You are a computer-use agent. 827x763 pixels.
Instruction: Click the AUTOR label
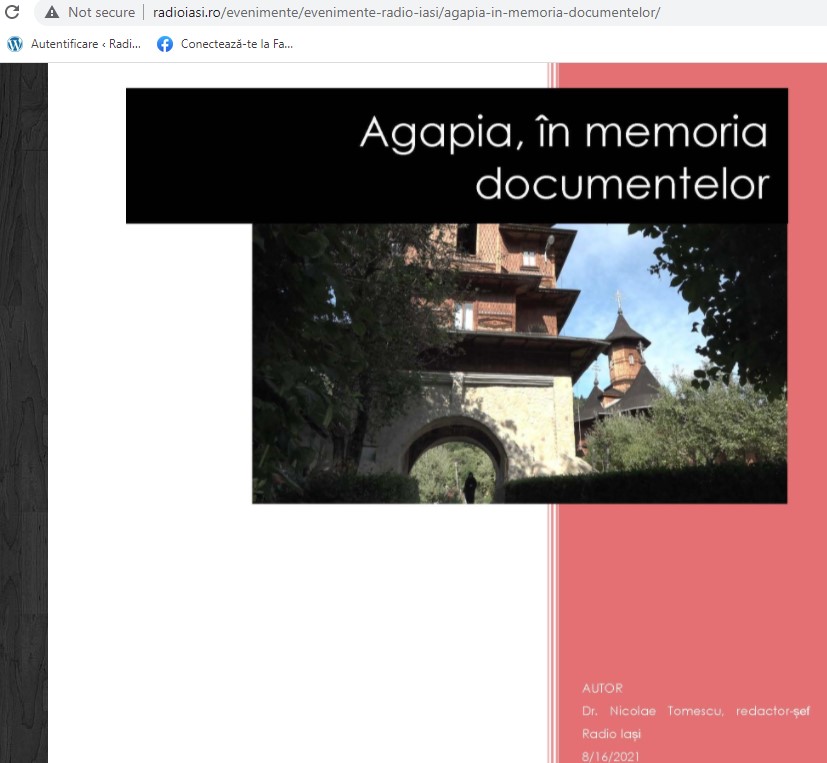(x=602, y=688)
